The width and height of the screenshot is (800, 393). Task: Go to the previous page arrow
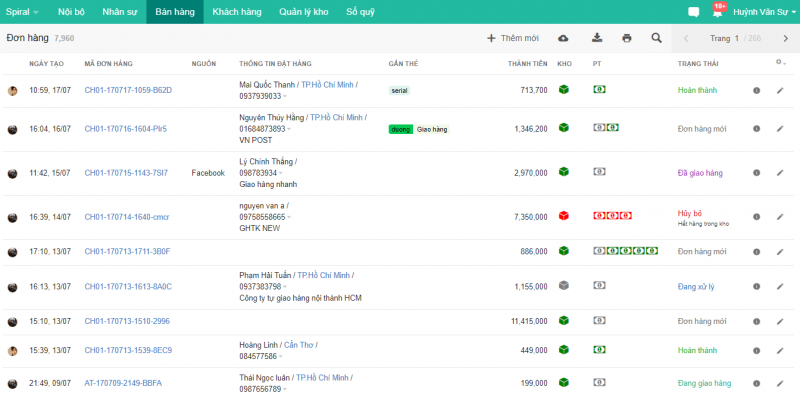686,38
